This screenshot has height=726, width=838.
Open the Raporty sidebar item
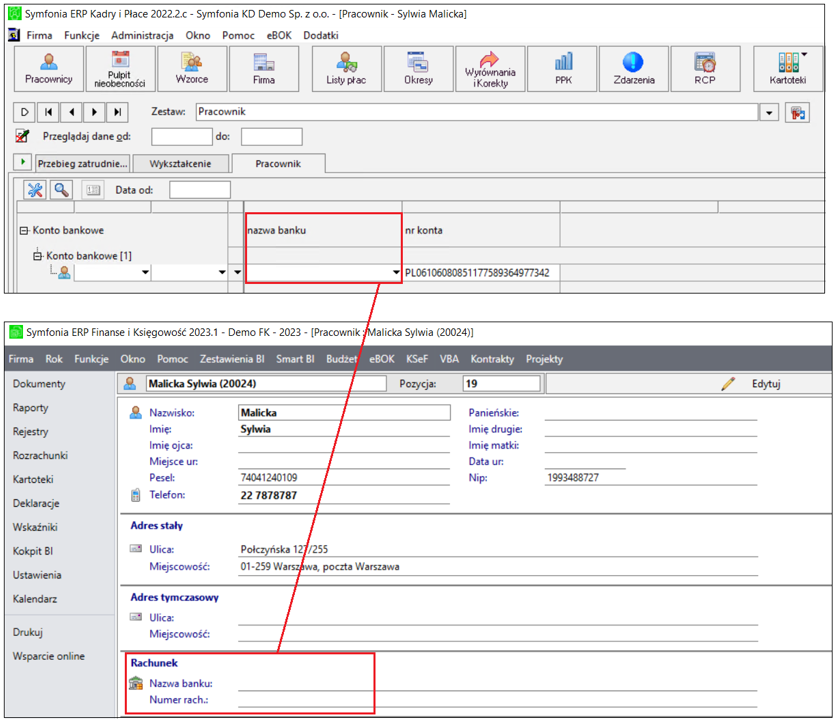30,408
